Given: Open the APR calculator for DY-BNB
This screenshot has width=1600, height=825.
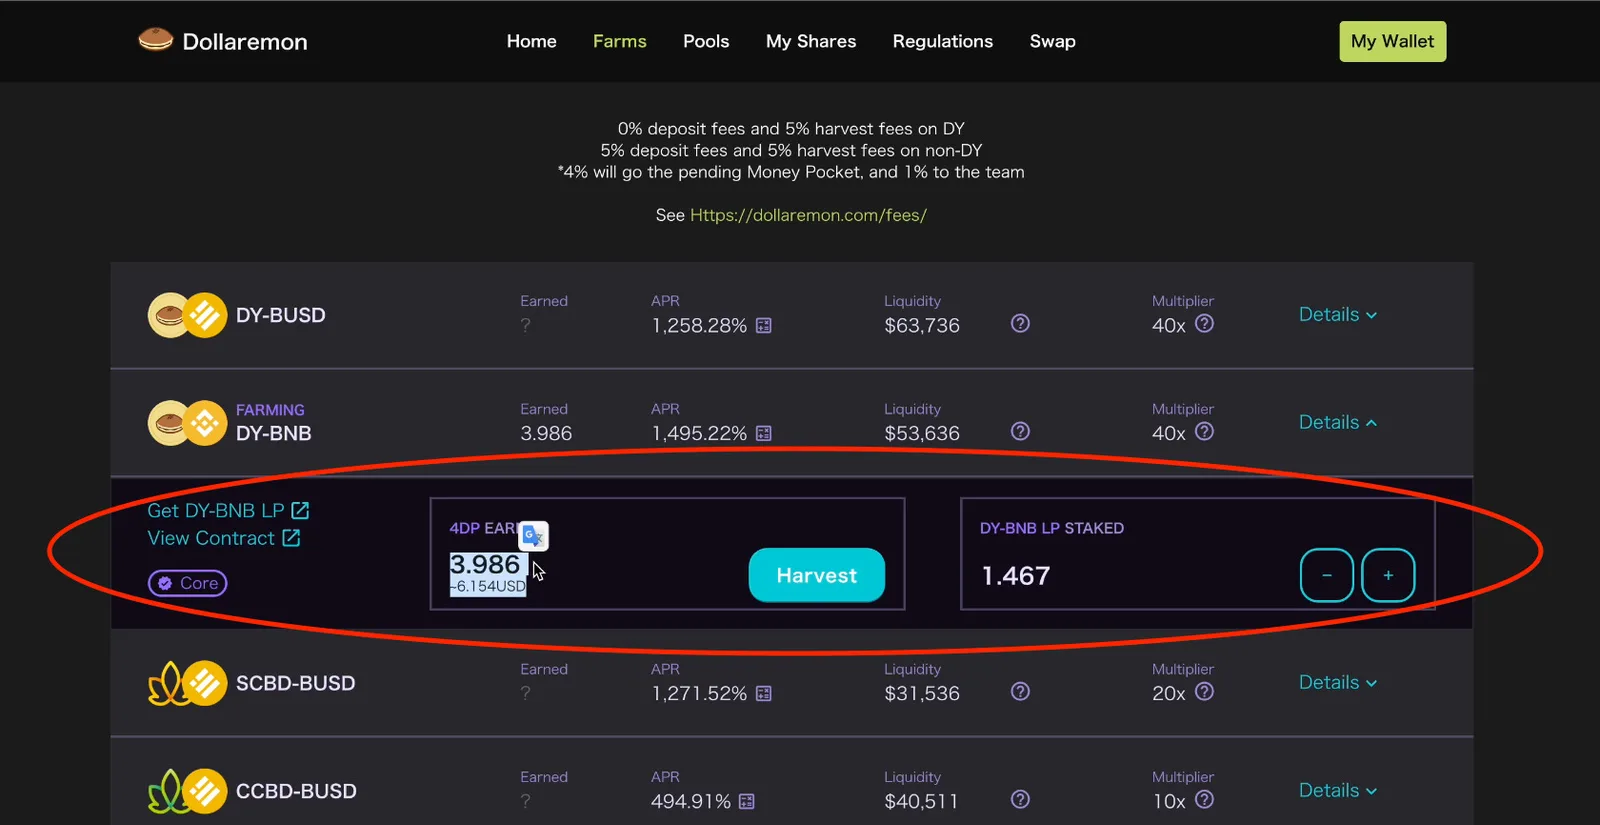Looking at the screenshot, I should [x=764, y=433].
